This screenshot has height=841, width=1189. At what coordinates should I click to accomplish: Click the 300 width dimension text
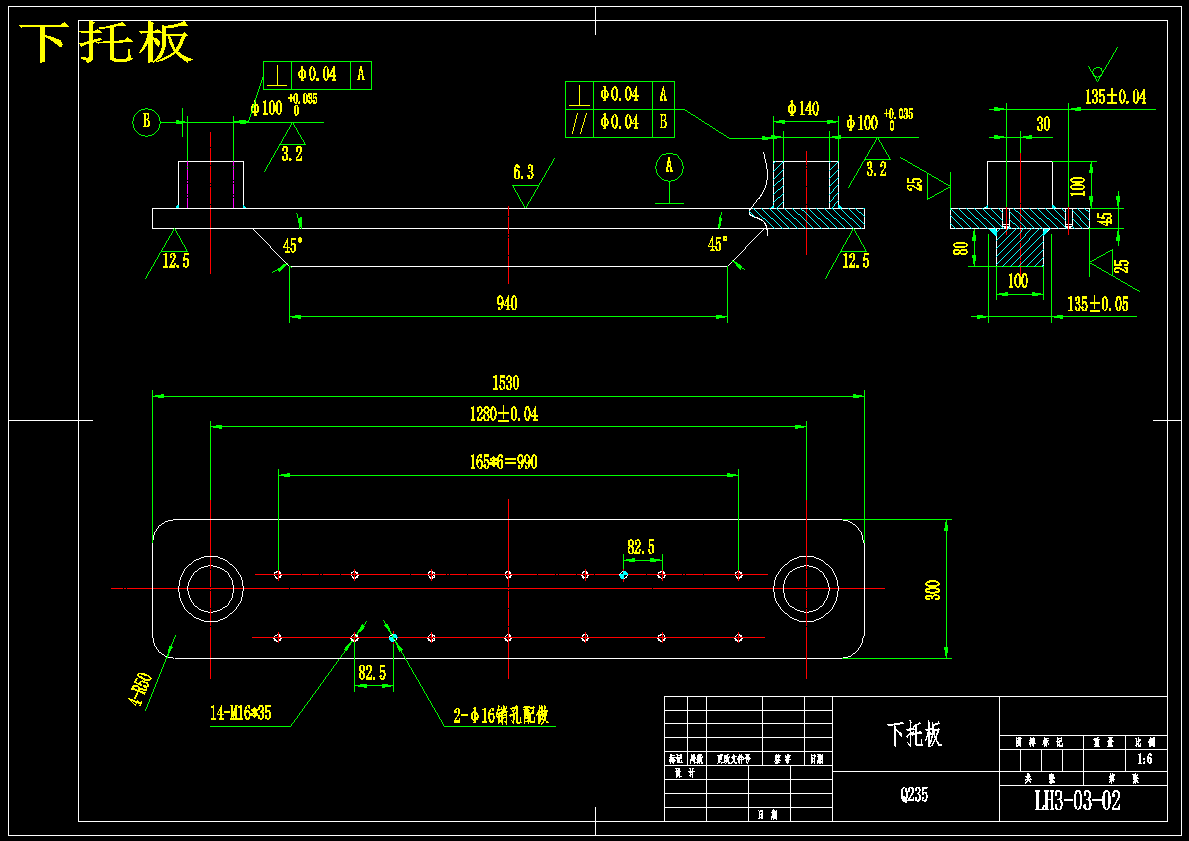click(933, 589)
